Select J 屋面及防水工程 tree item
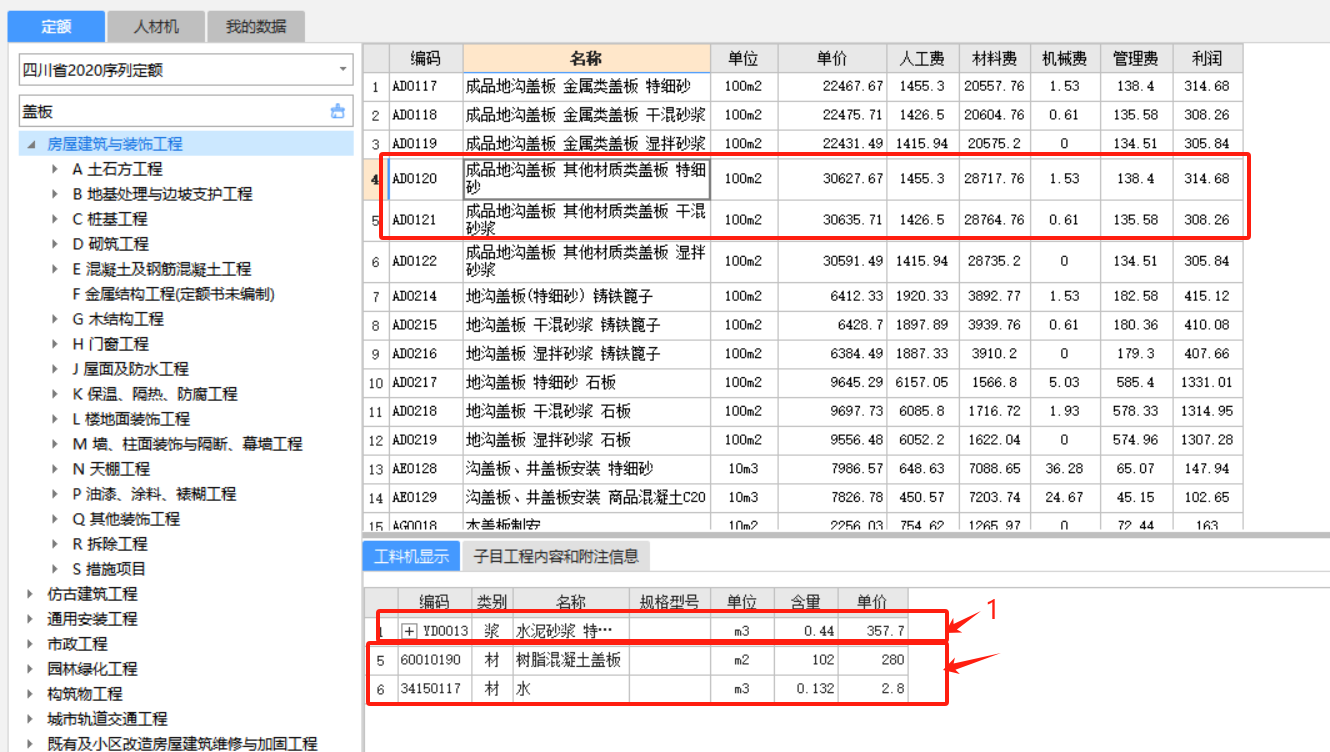 pyautogui.click(x=130, y=369)
